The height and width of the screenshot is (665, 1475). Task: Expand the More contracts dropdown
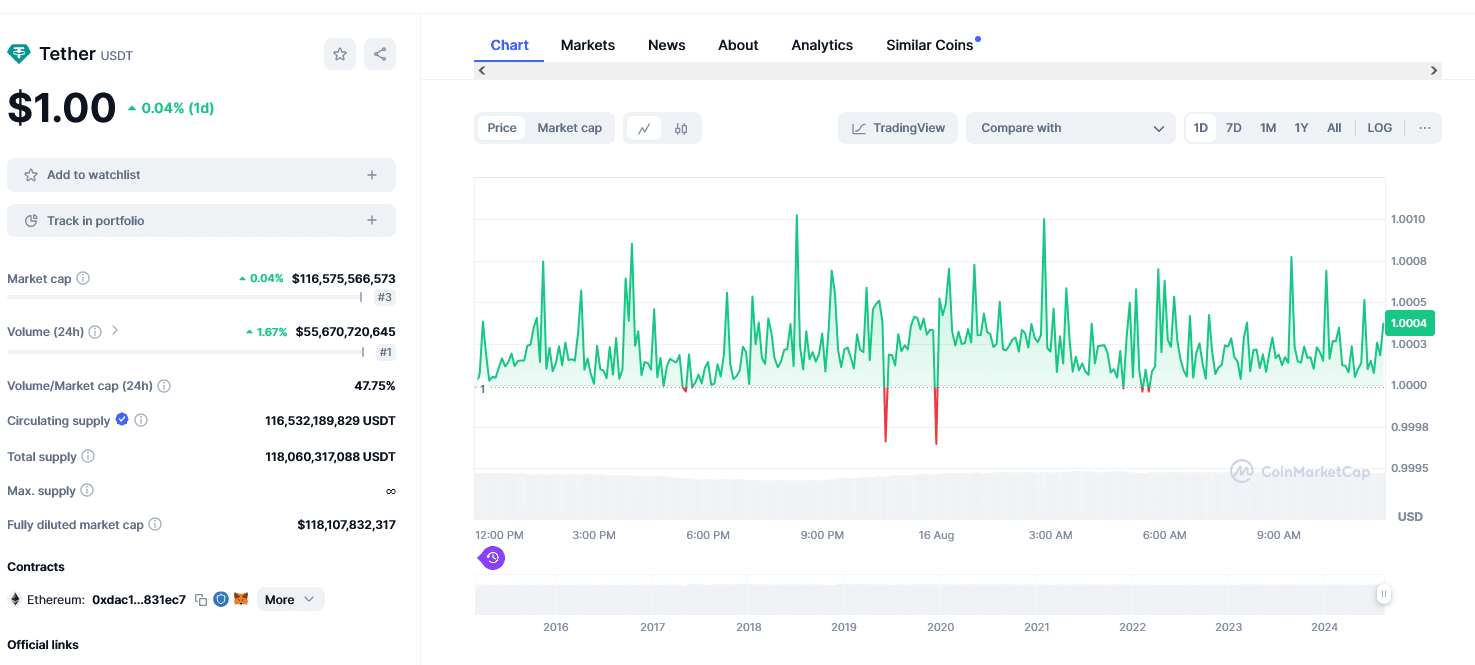pos(290,600)
